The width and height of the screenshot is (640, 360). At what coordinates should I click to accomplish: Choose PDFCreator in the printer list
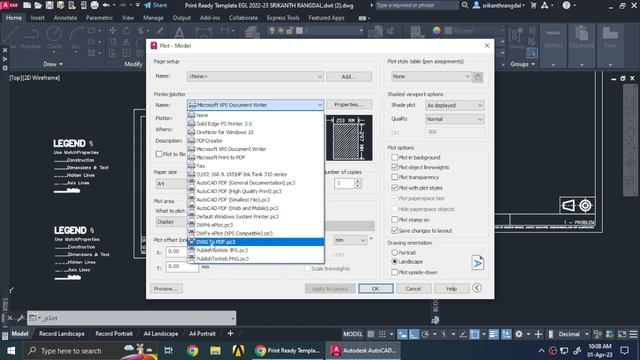pos(256,140)
